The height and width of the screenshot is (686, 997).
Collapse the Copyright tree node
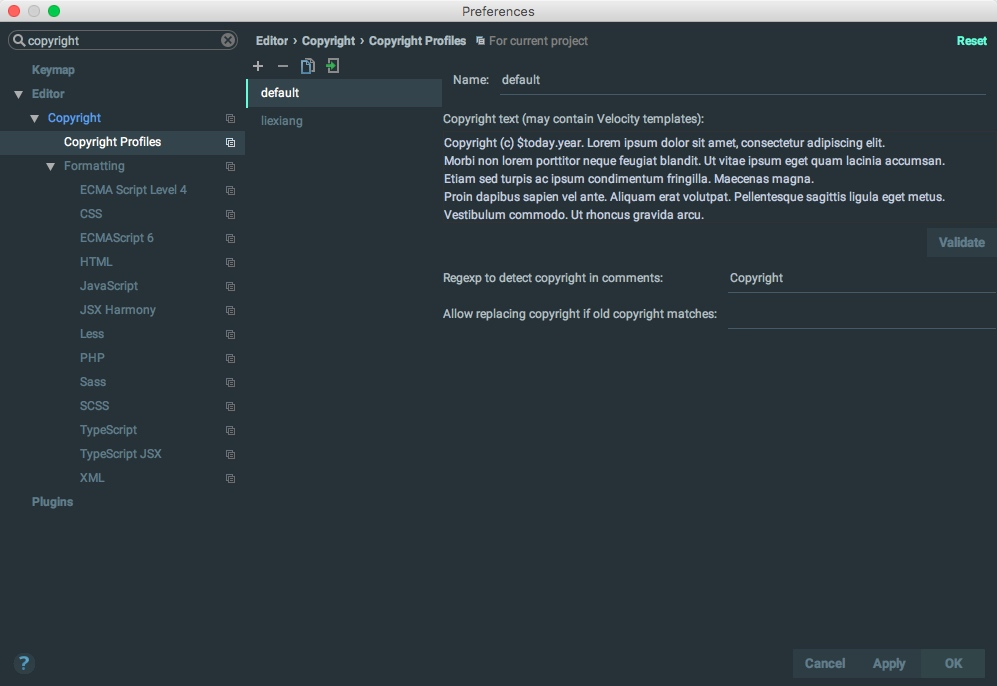point(34,118)
